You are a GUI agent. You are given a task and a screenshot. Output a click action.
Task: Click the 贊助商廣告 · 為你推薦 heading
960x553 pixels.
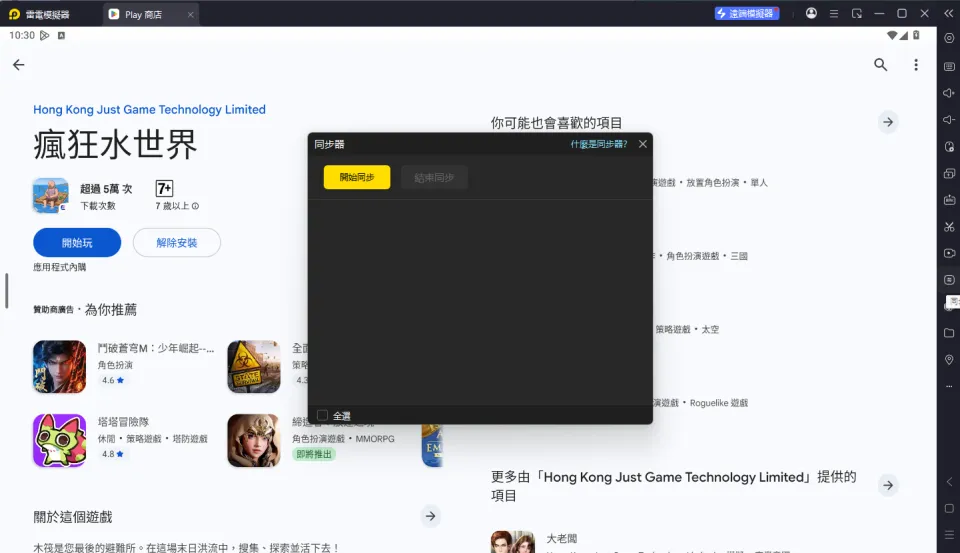coord(85,309)
